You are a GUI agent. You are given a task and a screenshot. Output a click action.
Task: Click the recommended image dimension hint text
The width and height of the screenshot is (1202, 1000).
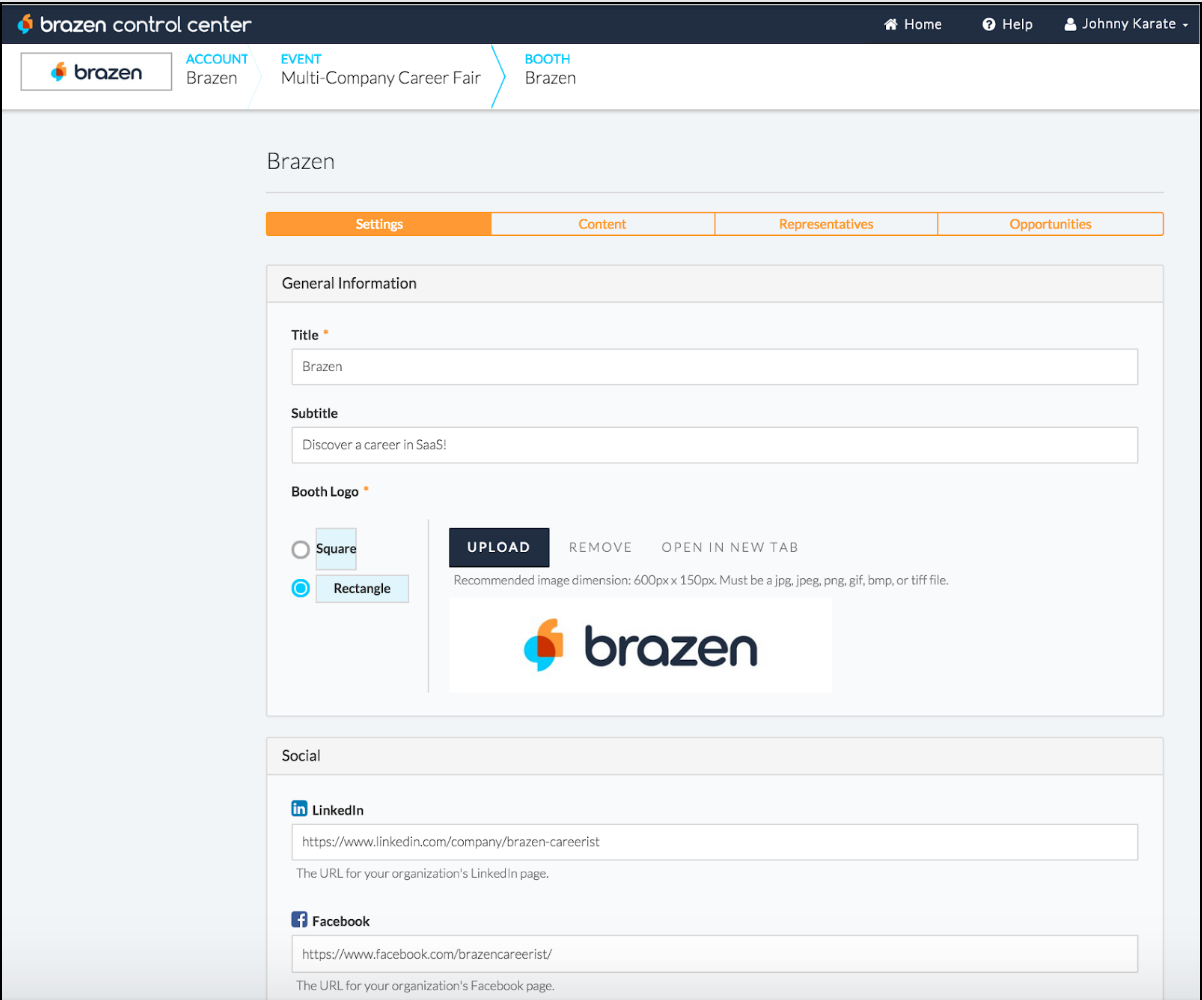point(700,580)
